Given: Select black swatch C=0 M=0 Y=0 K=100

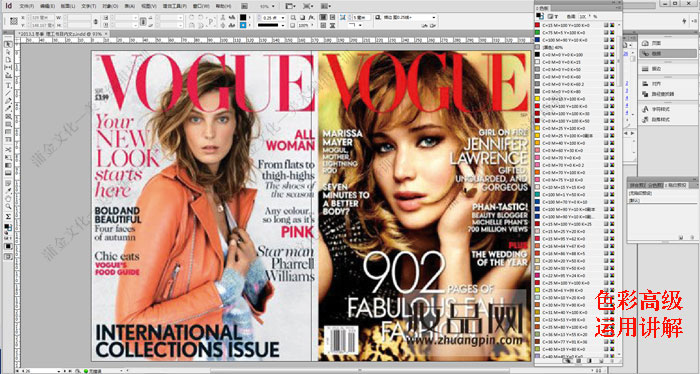Looking at the screenshot, I should 575,55.
